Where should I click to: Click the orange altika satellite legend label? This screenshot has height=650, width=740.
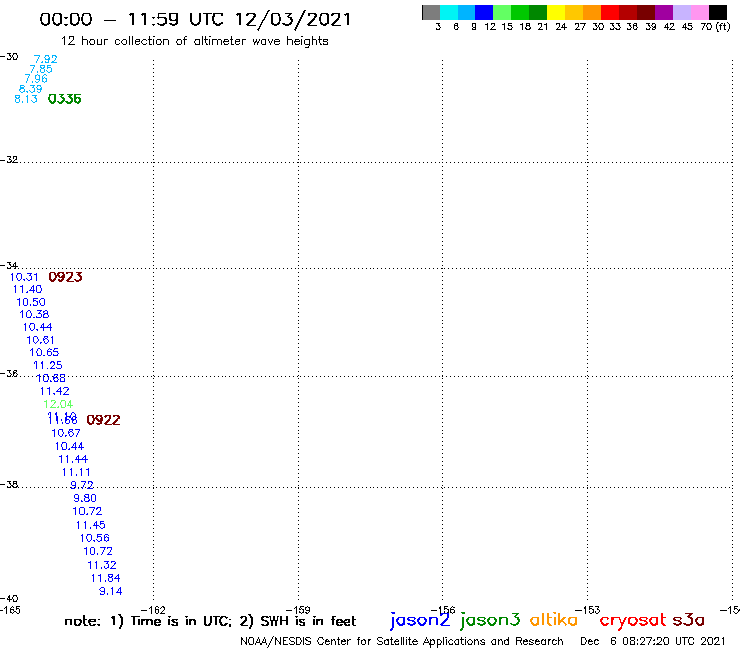point(554,619)
